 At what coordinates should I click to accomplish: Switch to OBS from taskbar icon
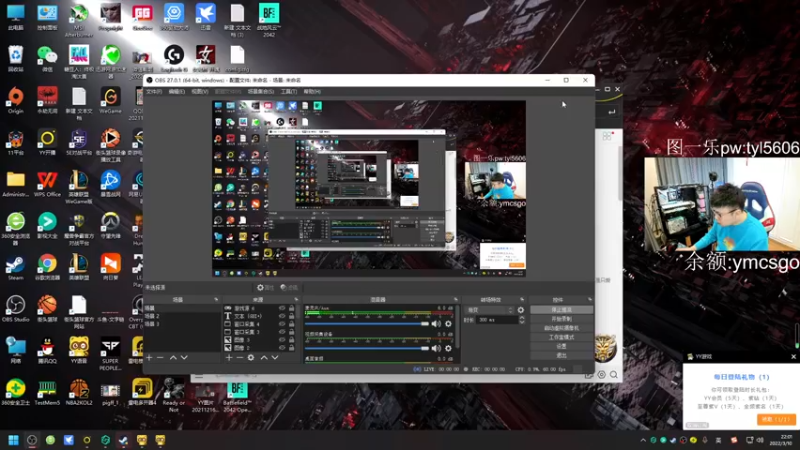pyautogui.click(x=32, y=440)
